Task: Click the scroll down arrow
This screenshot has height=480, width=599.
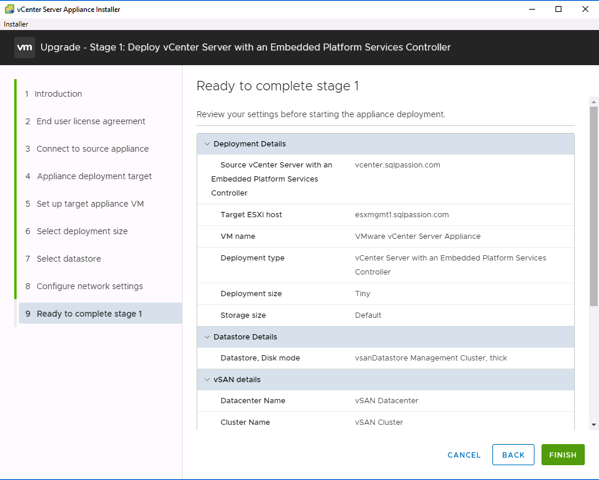Action: (x=594, y=424)
